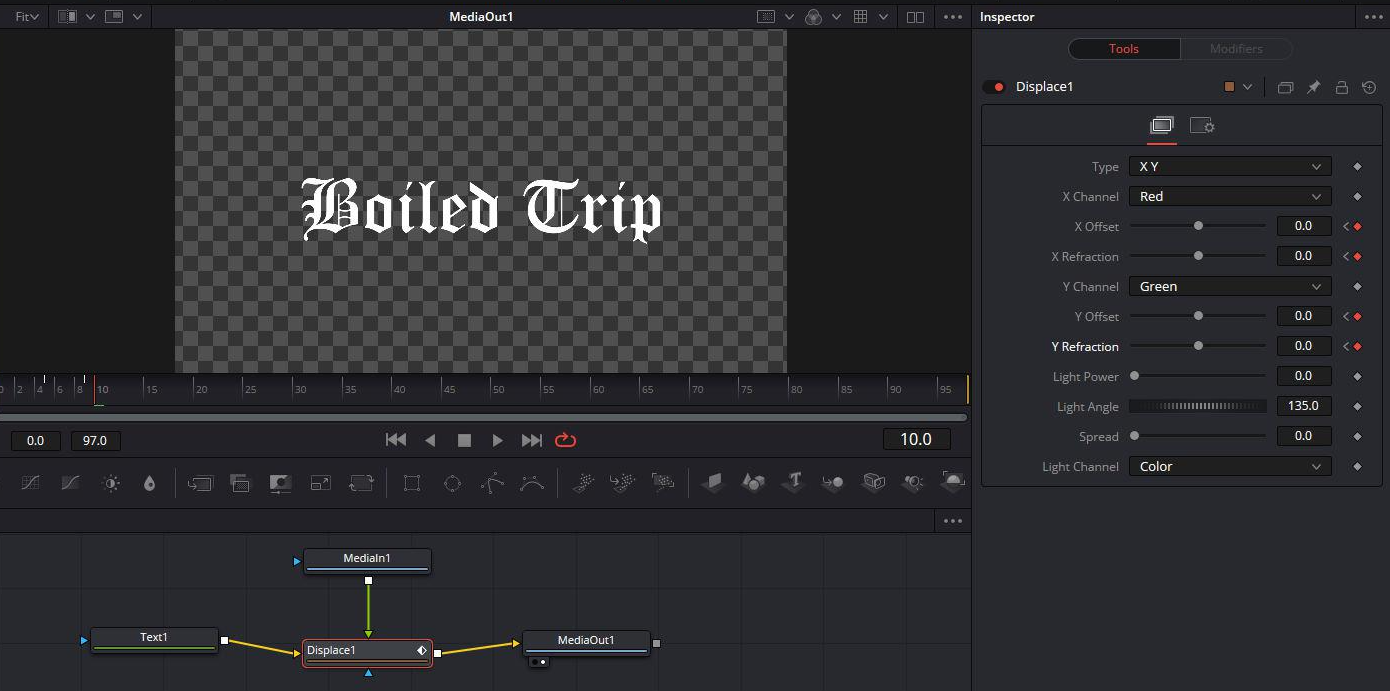Click the X Offset slider handle
This screenshot has width=1390, height=691.
(1198, 226)
